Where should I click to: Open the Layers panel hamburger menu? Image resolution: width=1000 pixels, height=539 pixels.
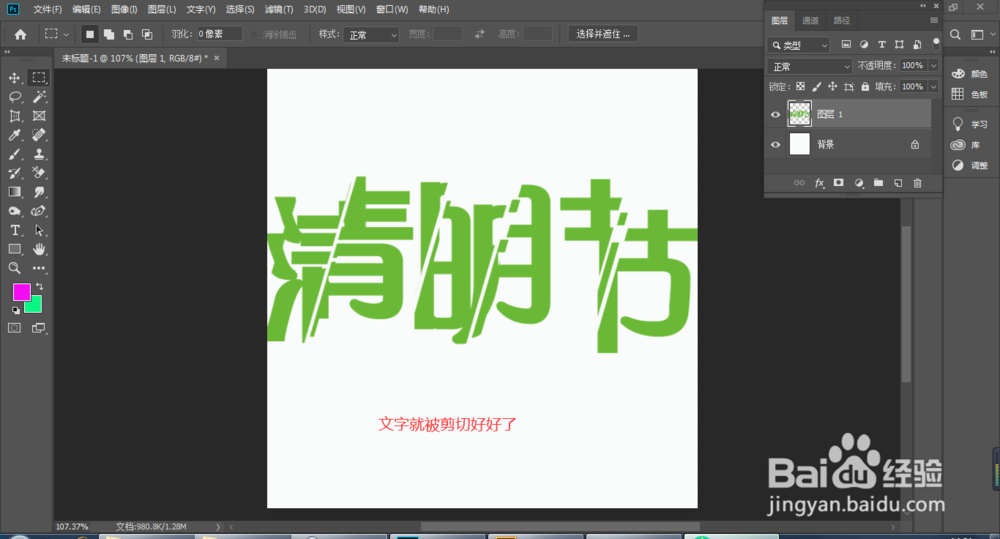(x=934, y=20)
